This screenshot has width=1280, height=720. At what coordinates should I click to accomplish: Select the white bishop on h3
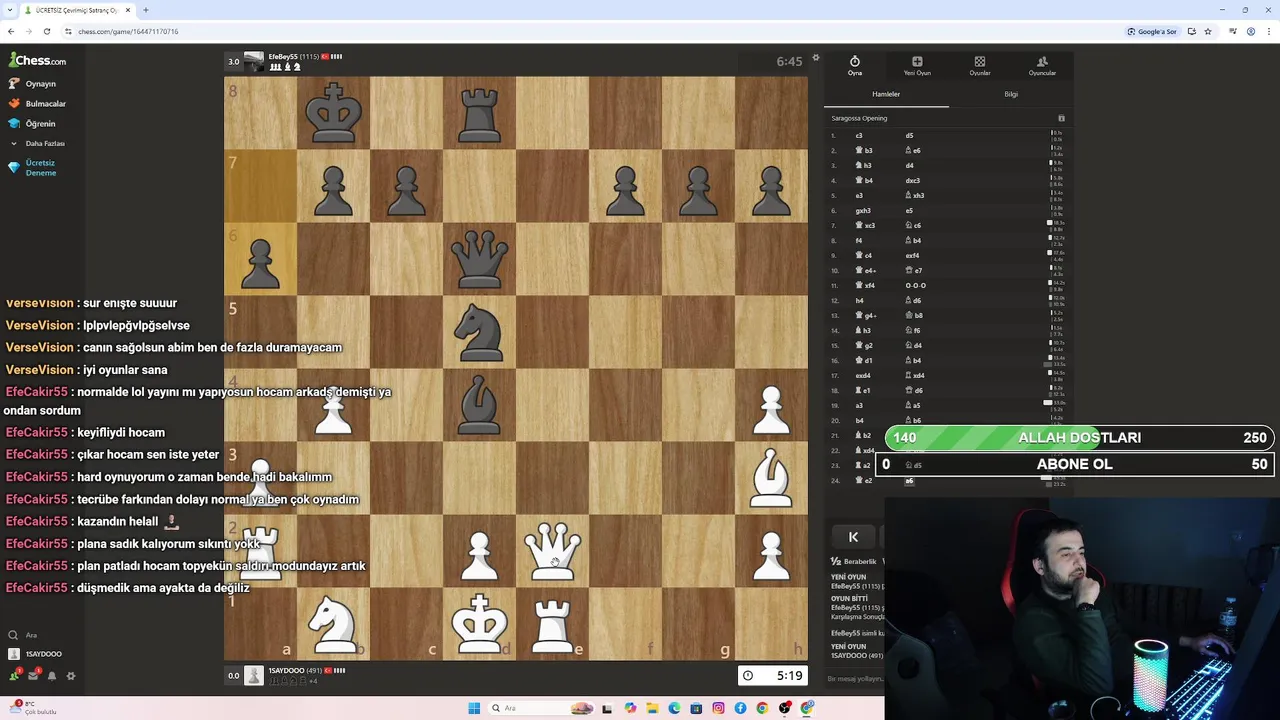tap(771, 478)
